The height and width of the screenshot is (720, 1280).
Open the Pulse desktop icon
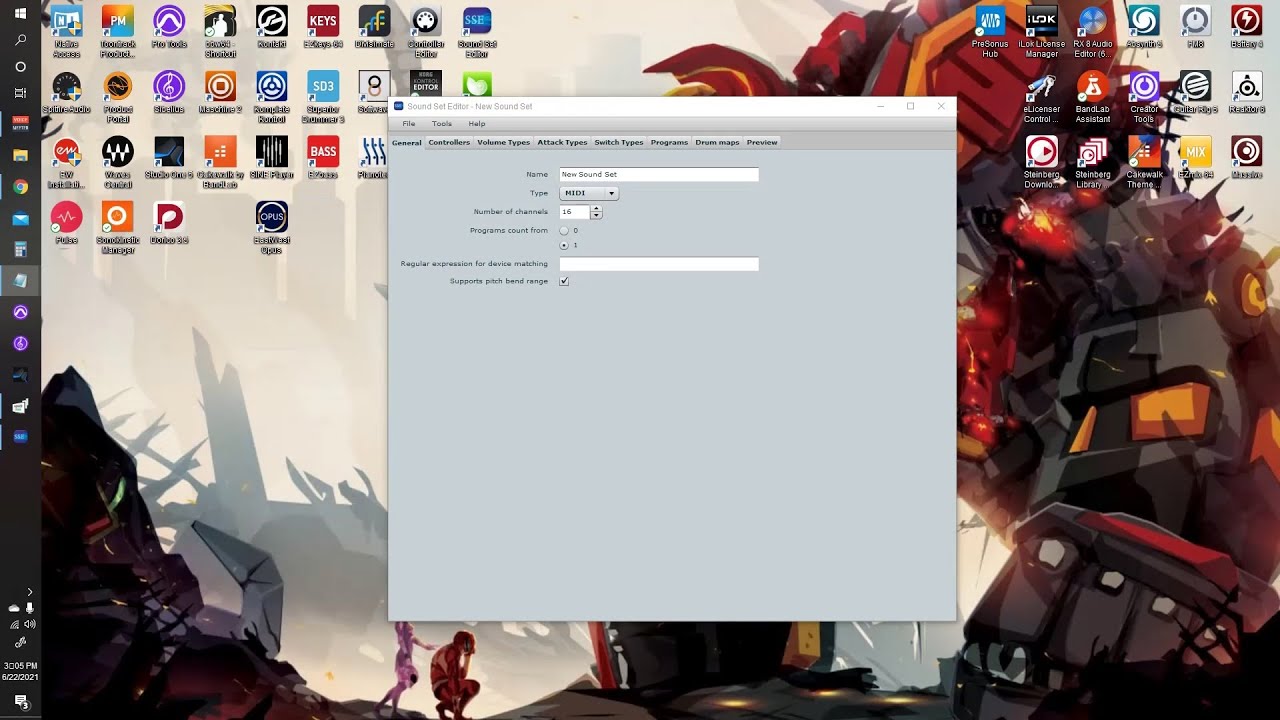[x=66, y=223]
